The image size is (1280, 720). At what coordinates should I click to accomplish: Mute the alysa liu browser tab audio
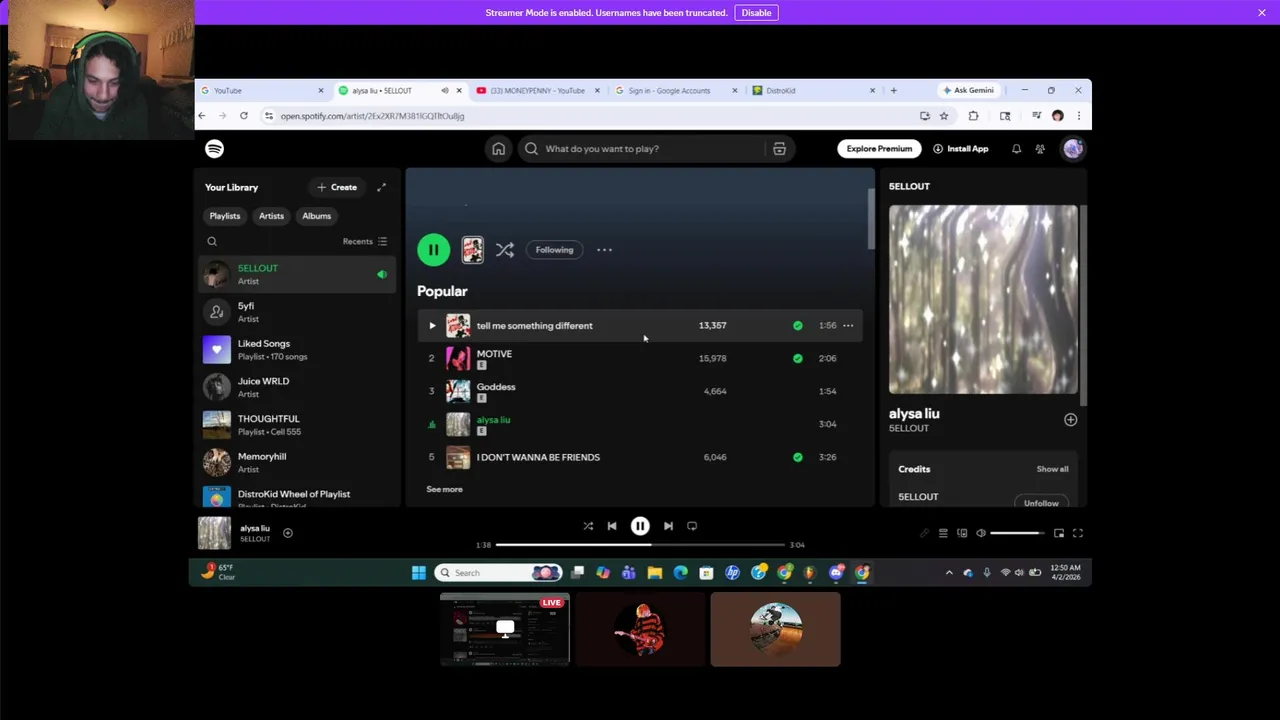tap(445, 90)
